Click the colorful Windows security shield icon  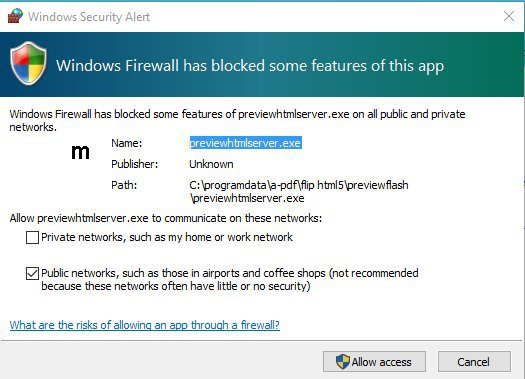pyautogui.click(x=28, y=63)
